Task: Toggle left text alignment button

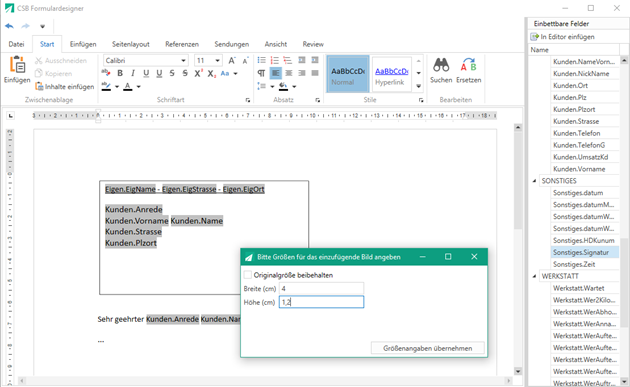Action: [x=275, y=73]
